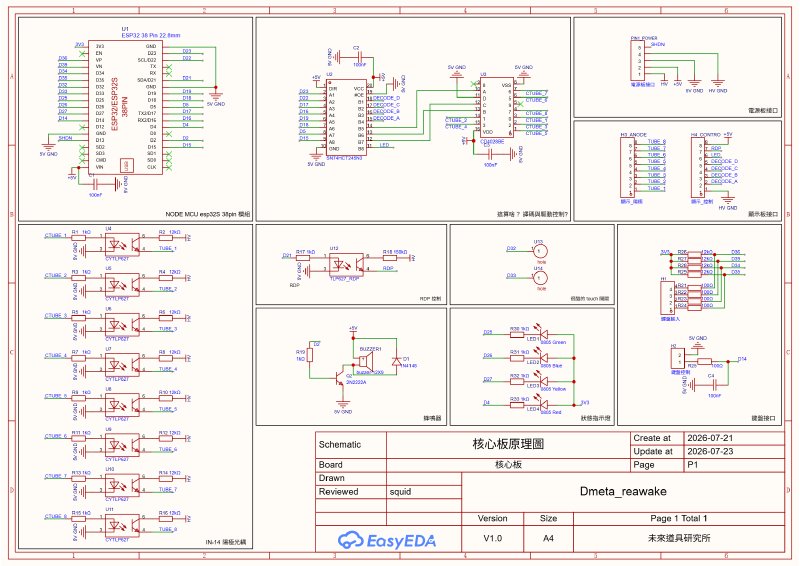Click capacitor C1 below the ESP32 module

click(95, 184)
